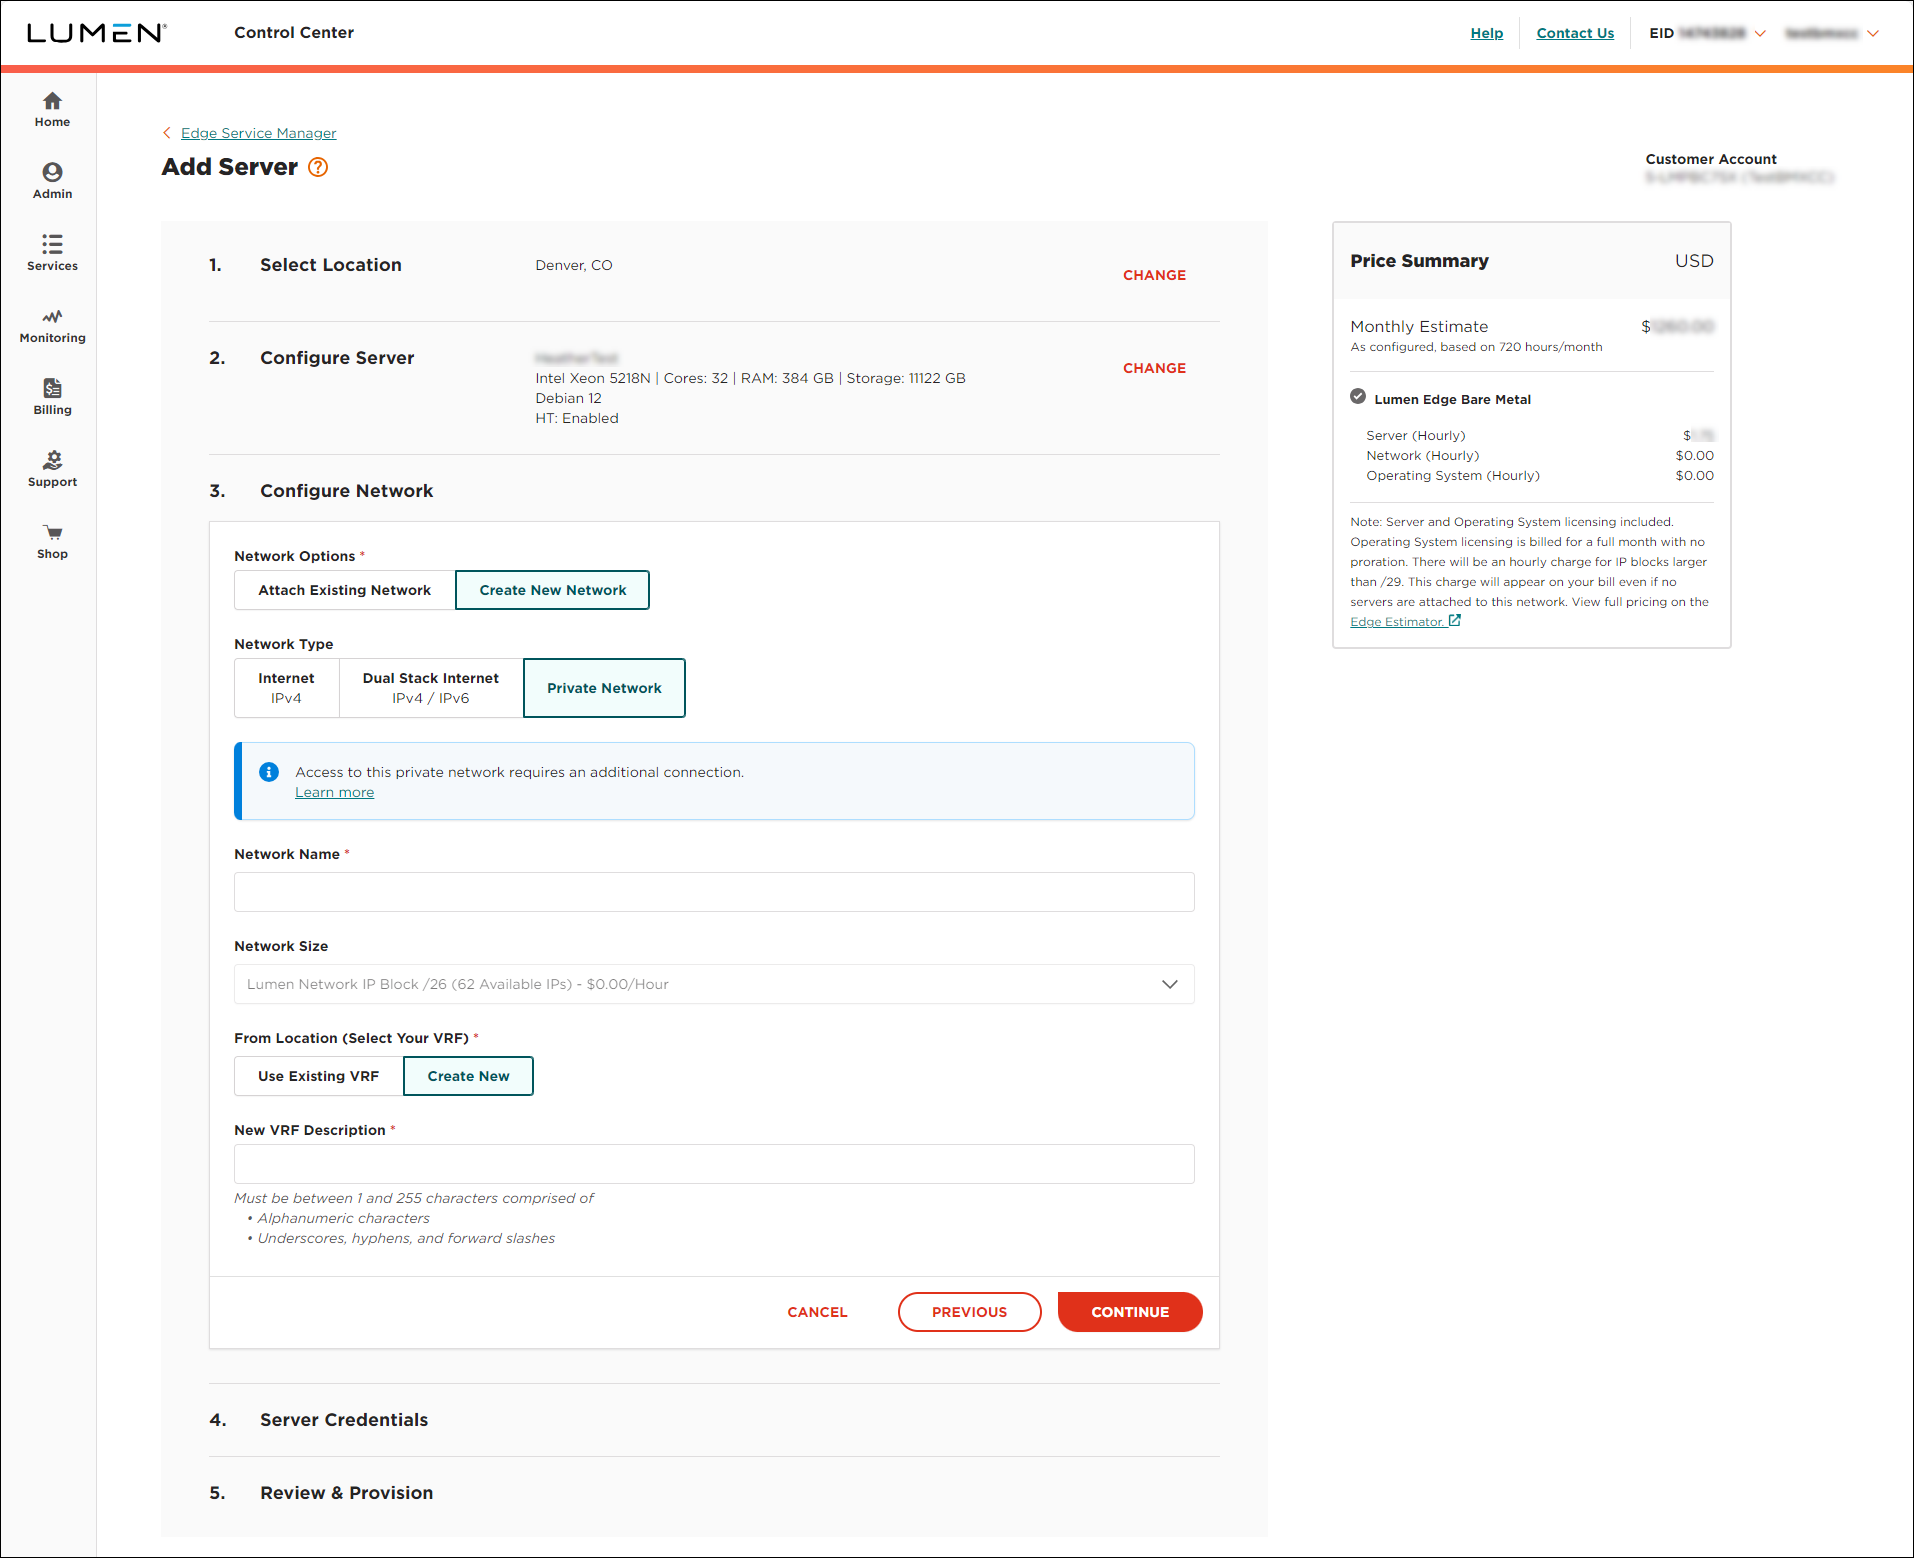Choose Dual Stack Internet IPv4 / IPv6 type

431,688
